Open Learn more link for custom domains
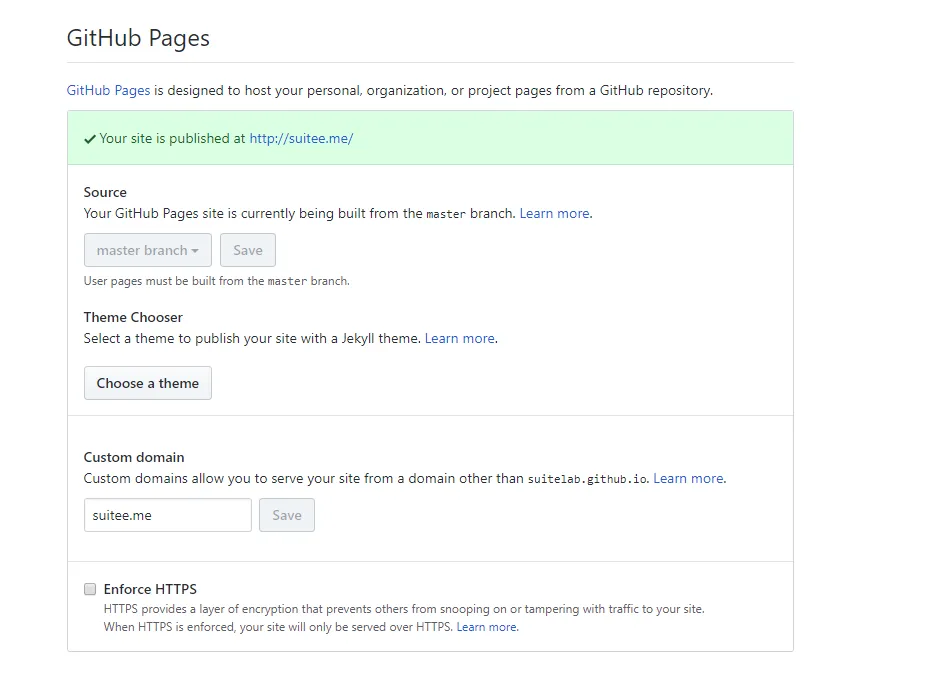This screenshot has width=934, height=686. click(x=688, y=478)
